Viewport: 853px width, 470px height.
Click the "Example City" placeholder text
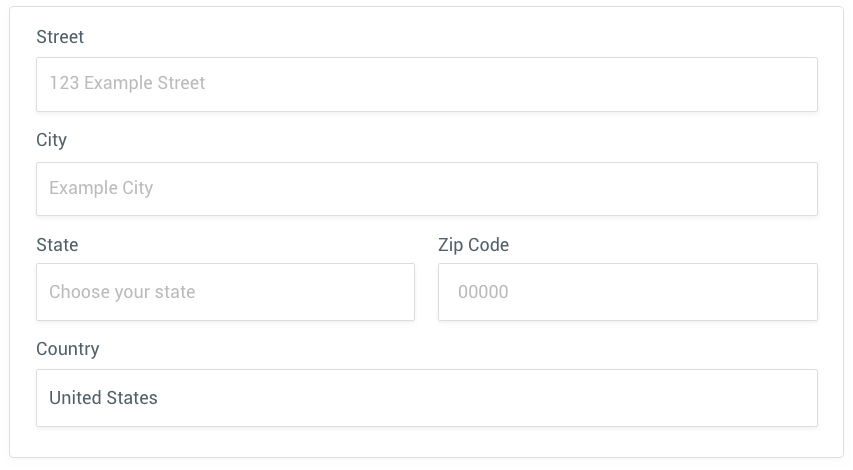(x=101, y=188)
